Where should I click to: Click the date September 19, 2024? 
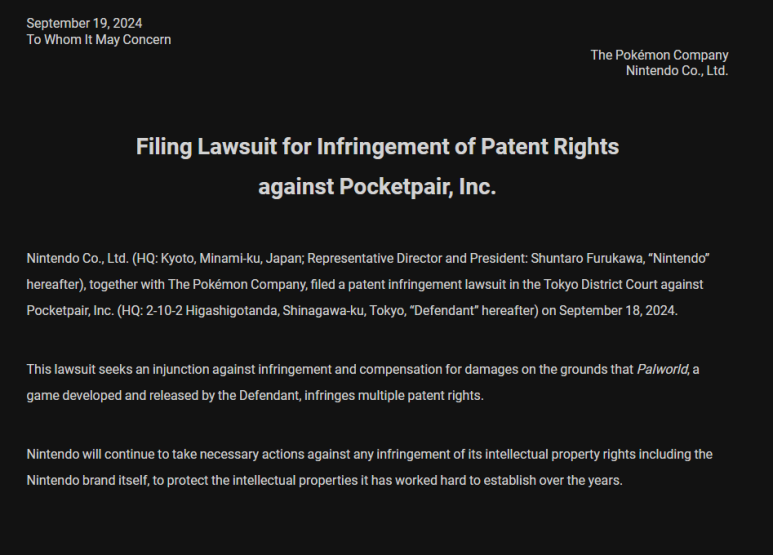click(84, 23)
